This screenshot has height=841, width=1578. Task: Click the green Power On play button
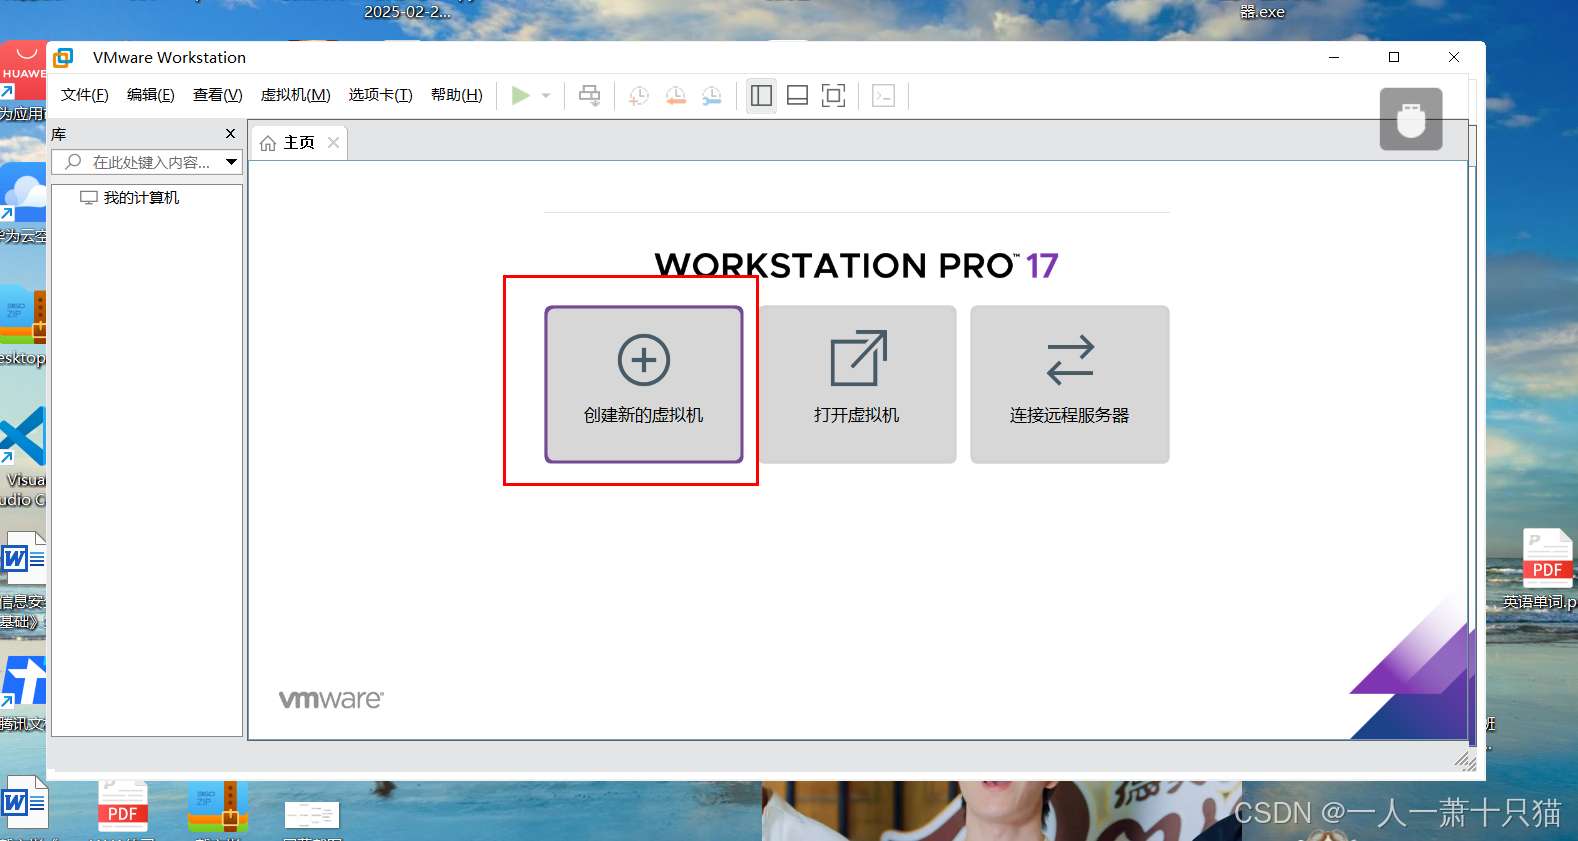click(520, 95)
